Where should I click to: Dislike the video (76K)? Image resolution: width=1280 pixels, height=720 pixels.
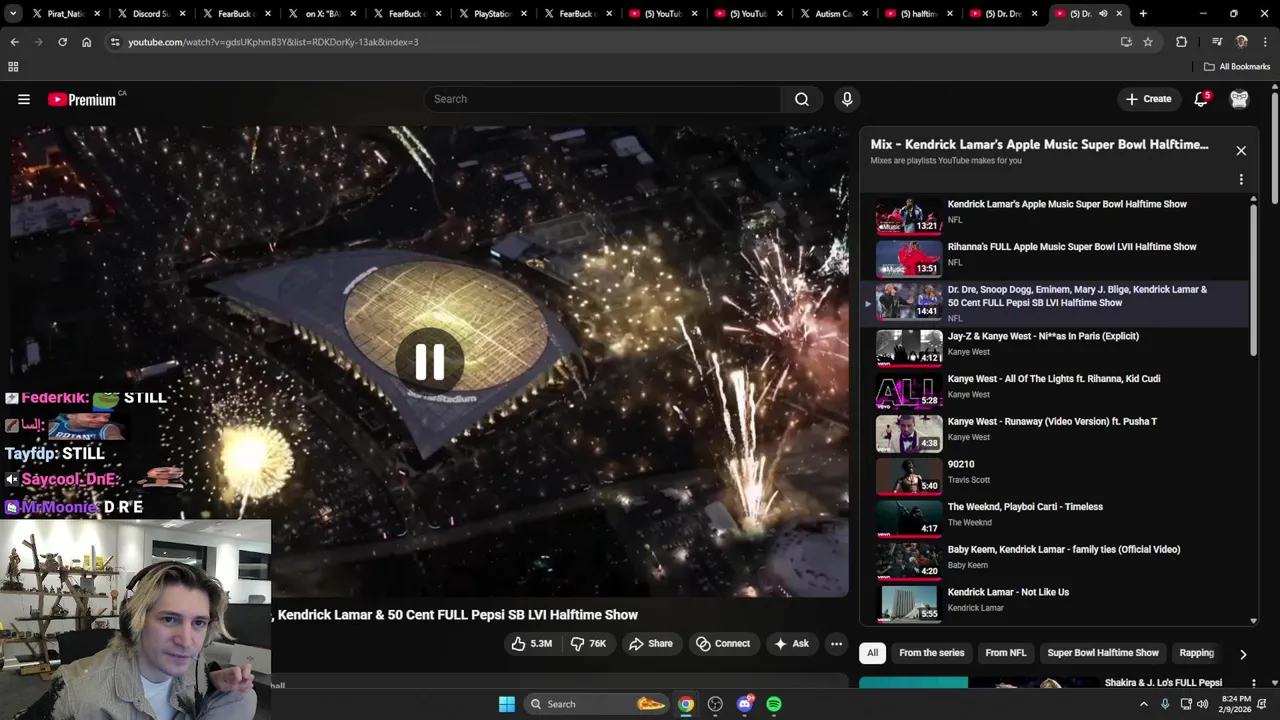point(588,644)
